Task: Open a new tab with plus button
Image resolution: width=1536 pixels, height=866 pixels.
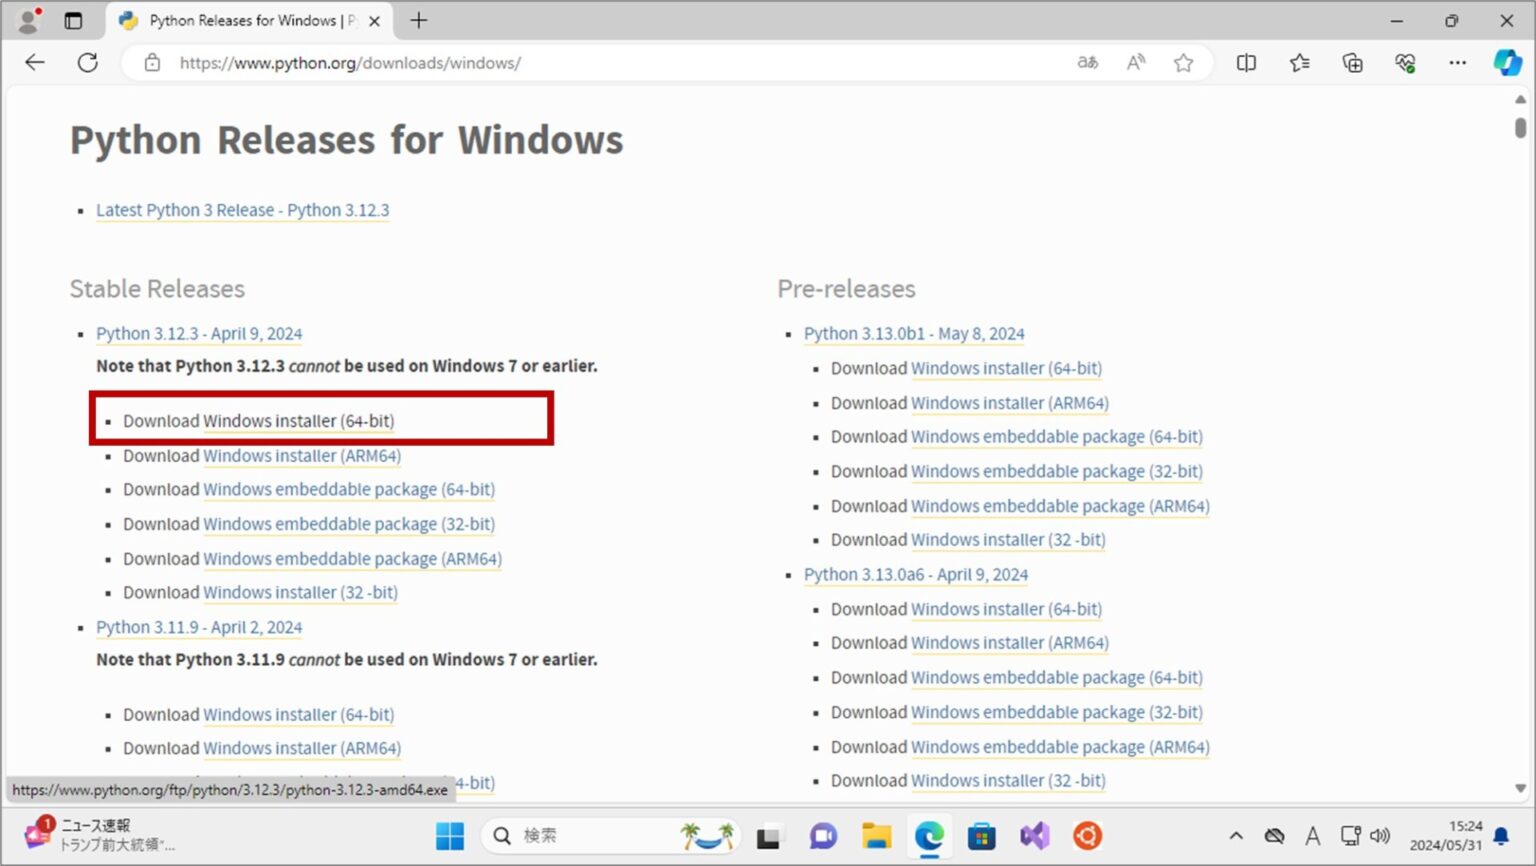Action: pyautogui.click(x=419, y=20)
